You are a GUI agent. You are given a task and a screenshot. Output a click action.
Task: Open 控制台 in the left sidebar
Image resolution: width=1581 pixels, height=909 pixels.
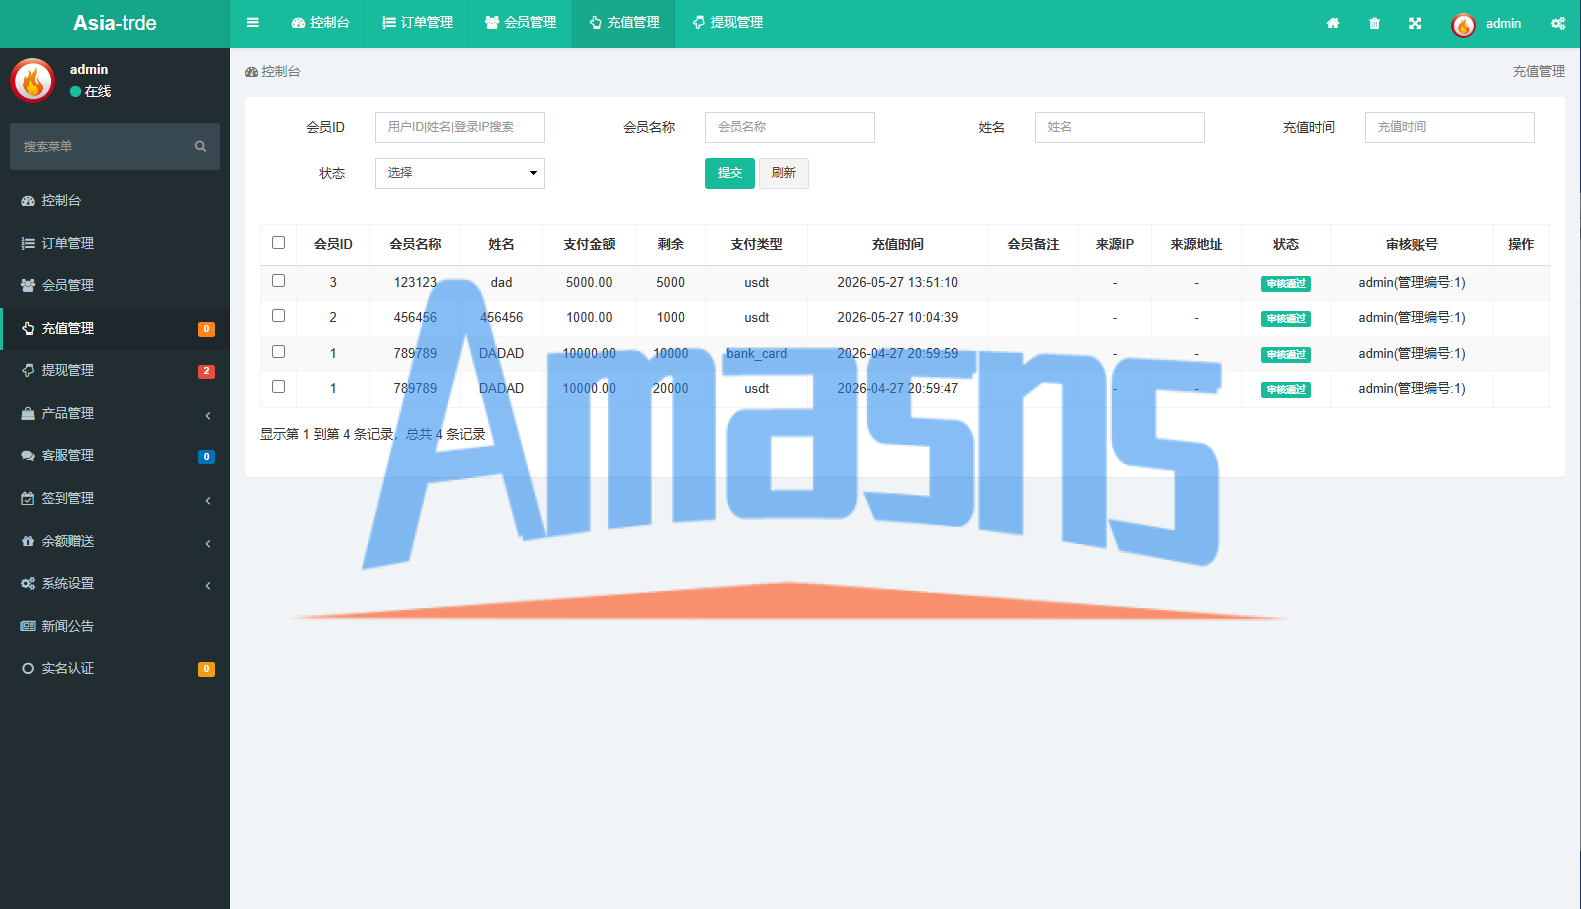click(x=115, y=200)
